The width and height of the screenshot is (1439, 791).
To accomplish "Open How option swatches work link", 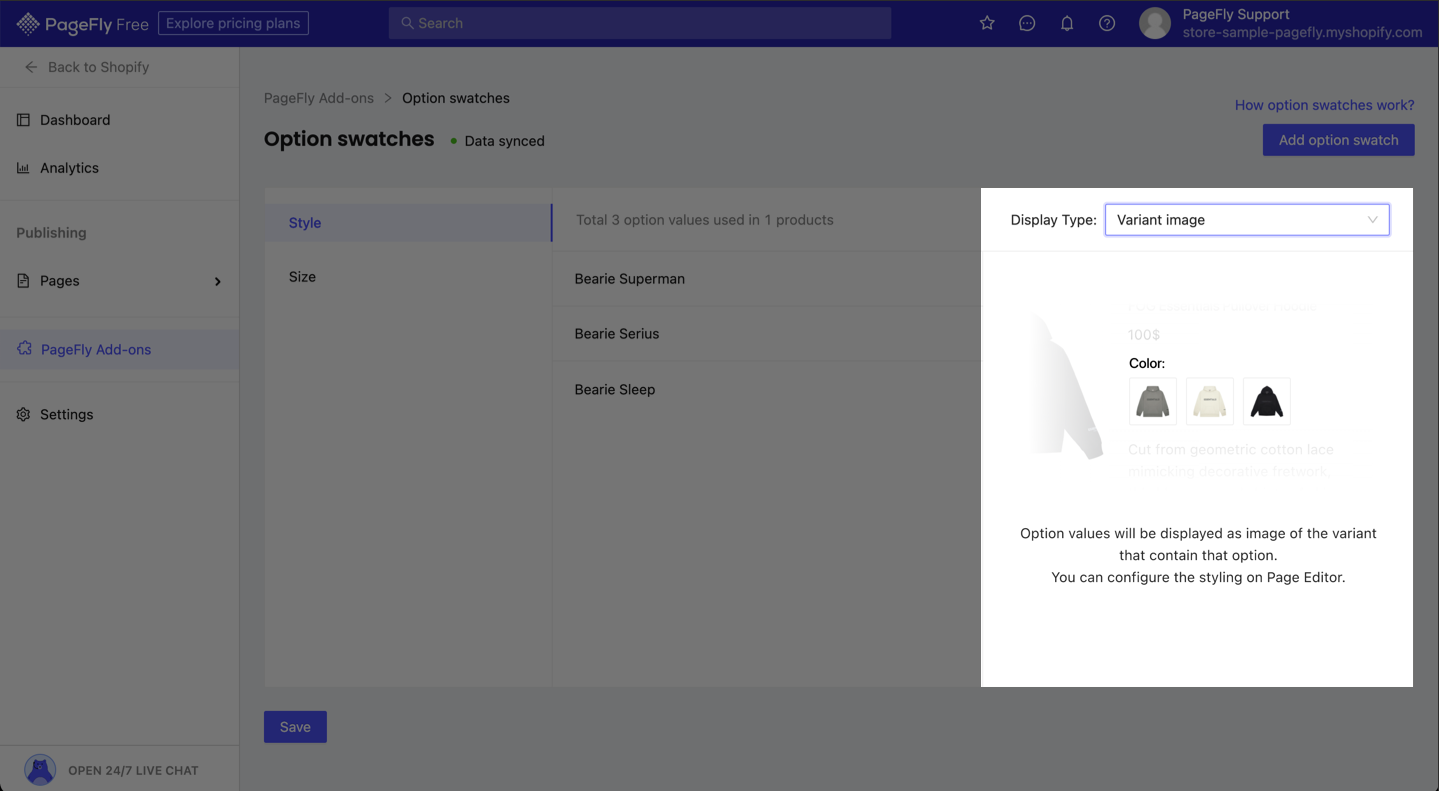I will coord(1324,105).
